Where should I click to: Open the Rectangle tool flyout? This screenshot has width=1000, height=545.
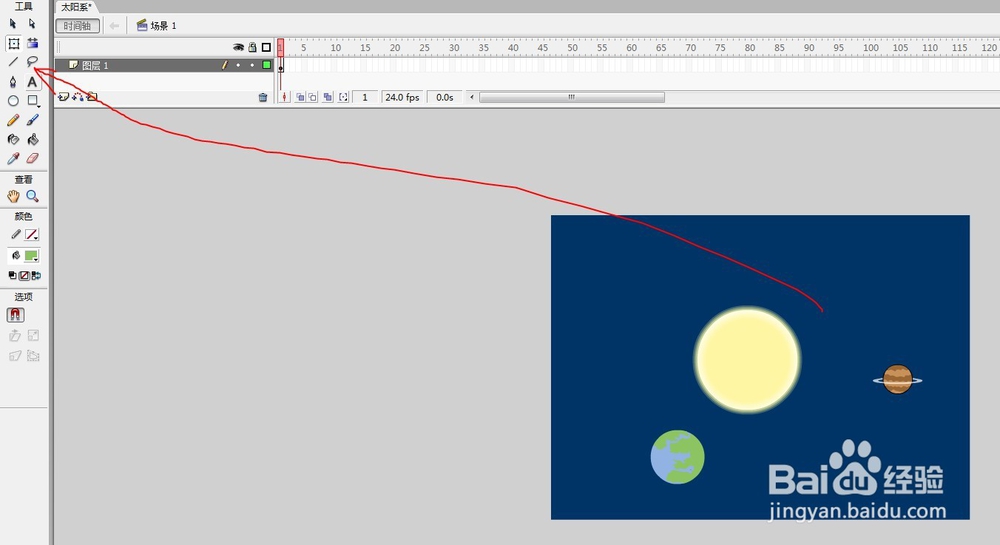(33, 101)
